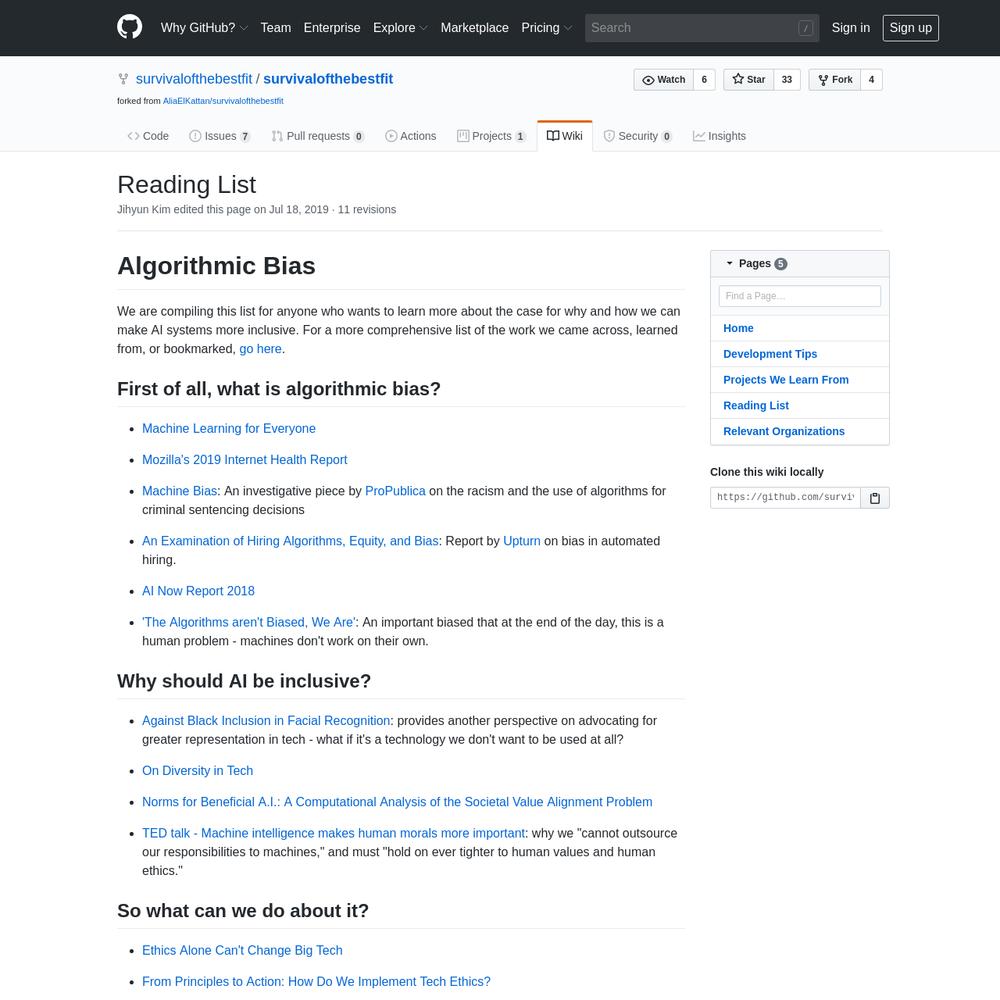The height and width of the screenshot is (1000, 1000).
Task: Switch to the Pull requests tab
Action: [317, 136]
